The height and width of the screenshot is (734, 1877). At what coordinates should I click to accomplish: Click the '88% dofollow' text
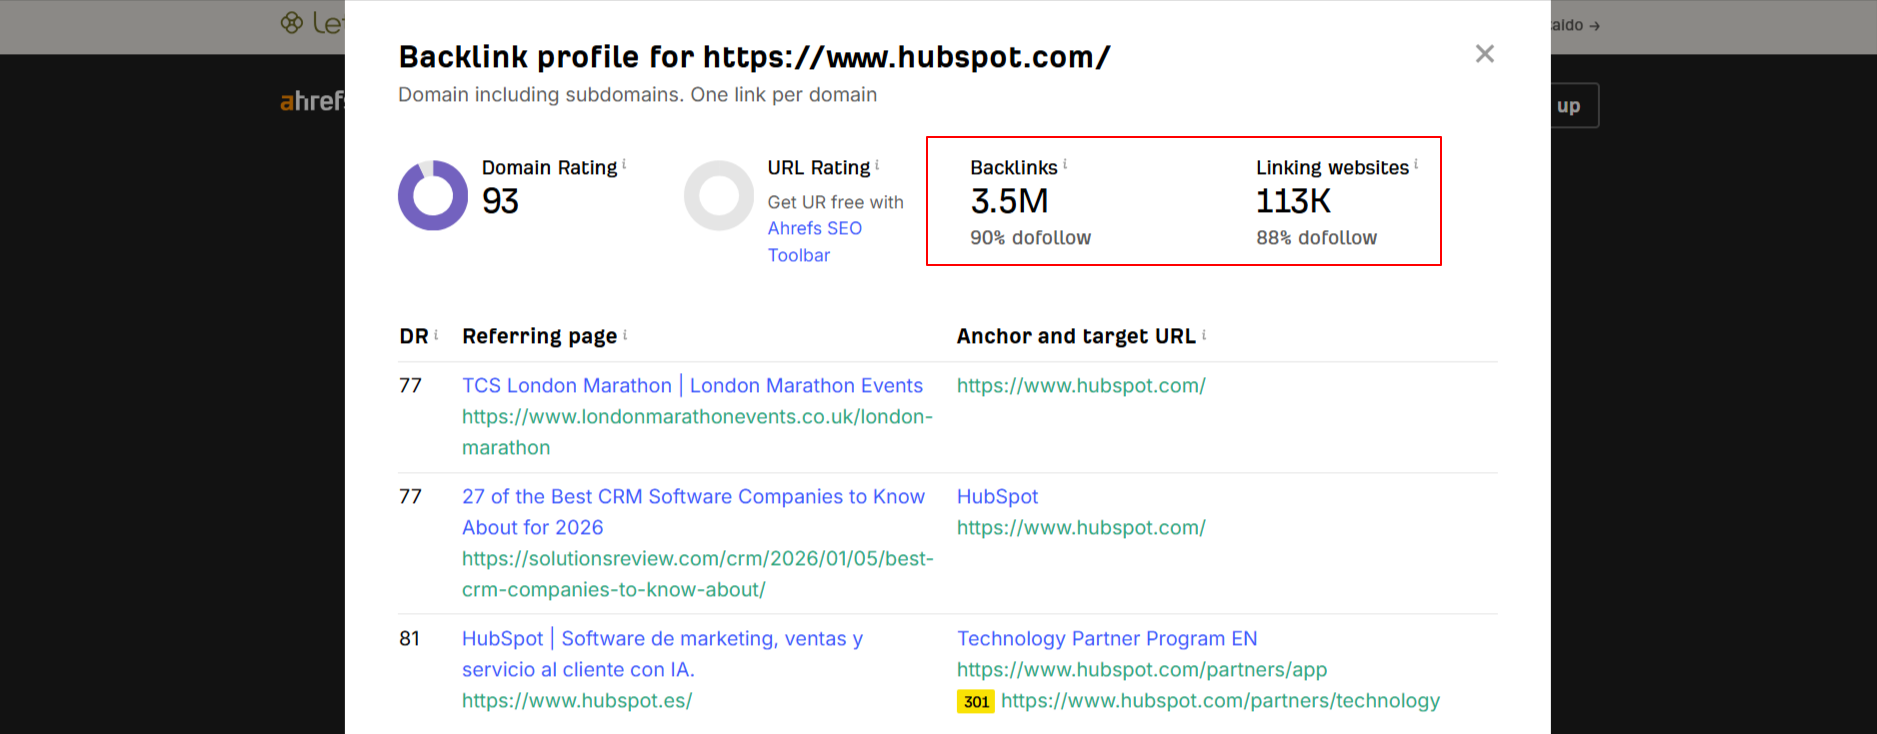coord(1316,238)
